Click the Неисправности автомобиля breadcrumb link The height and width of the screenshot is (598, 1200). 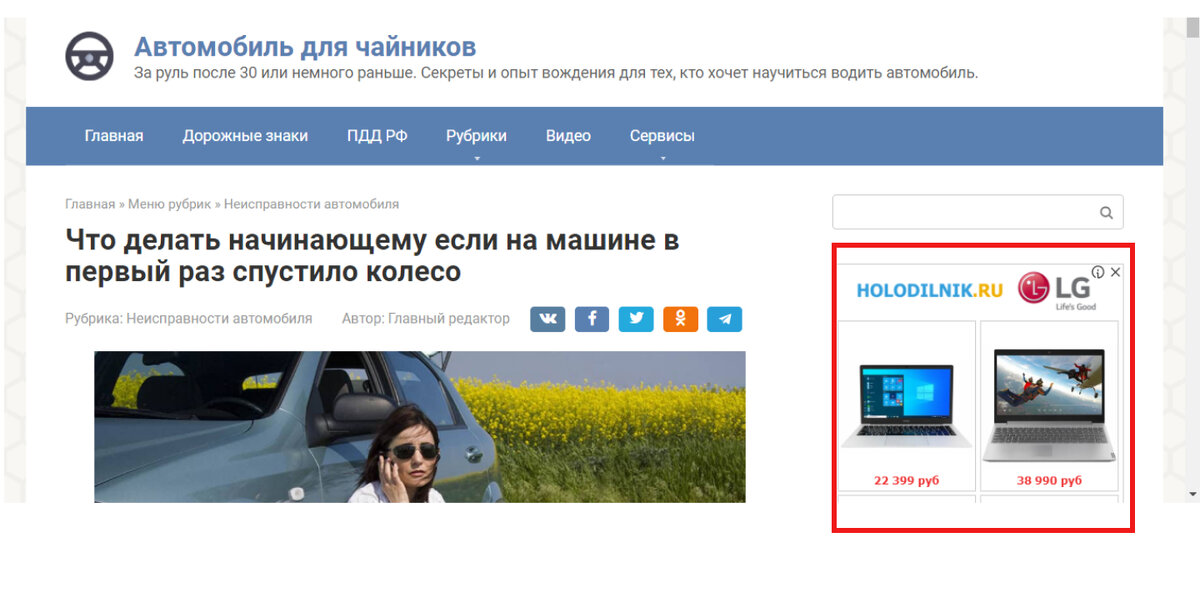tap(311, 204)
